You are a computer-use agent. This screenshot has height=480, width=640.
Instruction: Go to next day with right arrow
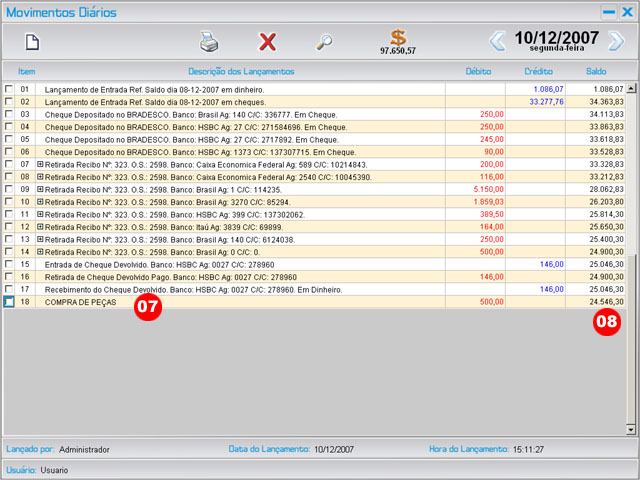click(616, 41)
